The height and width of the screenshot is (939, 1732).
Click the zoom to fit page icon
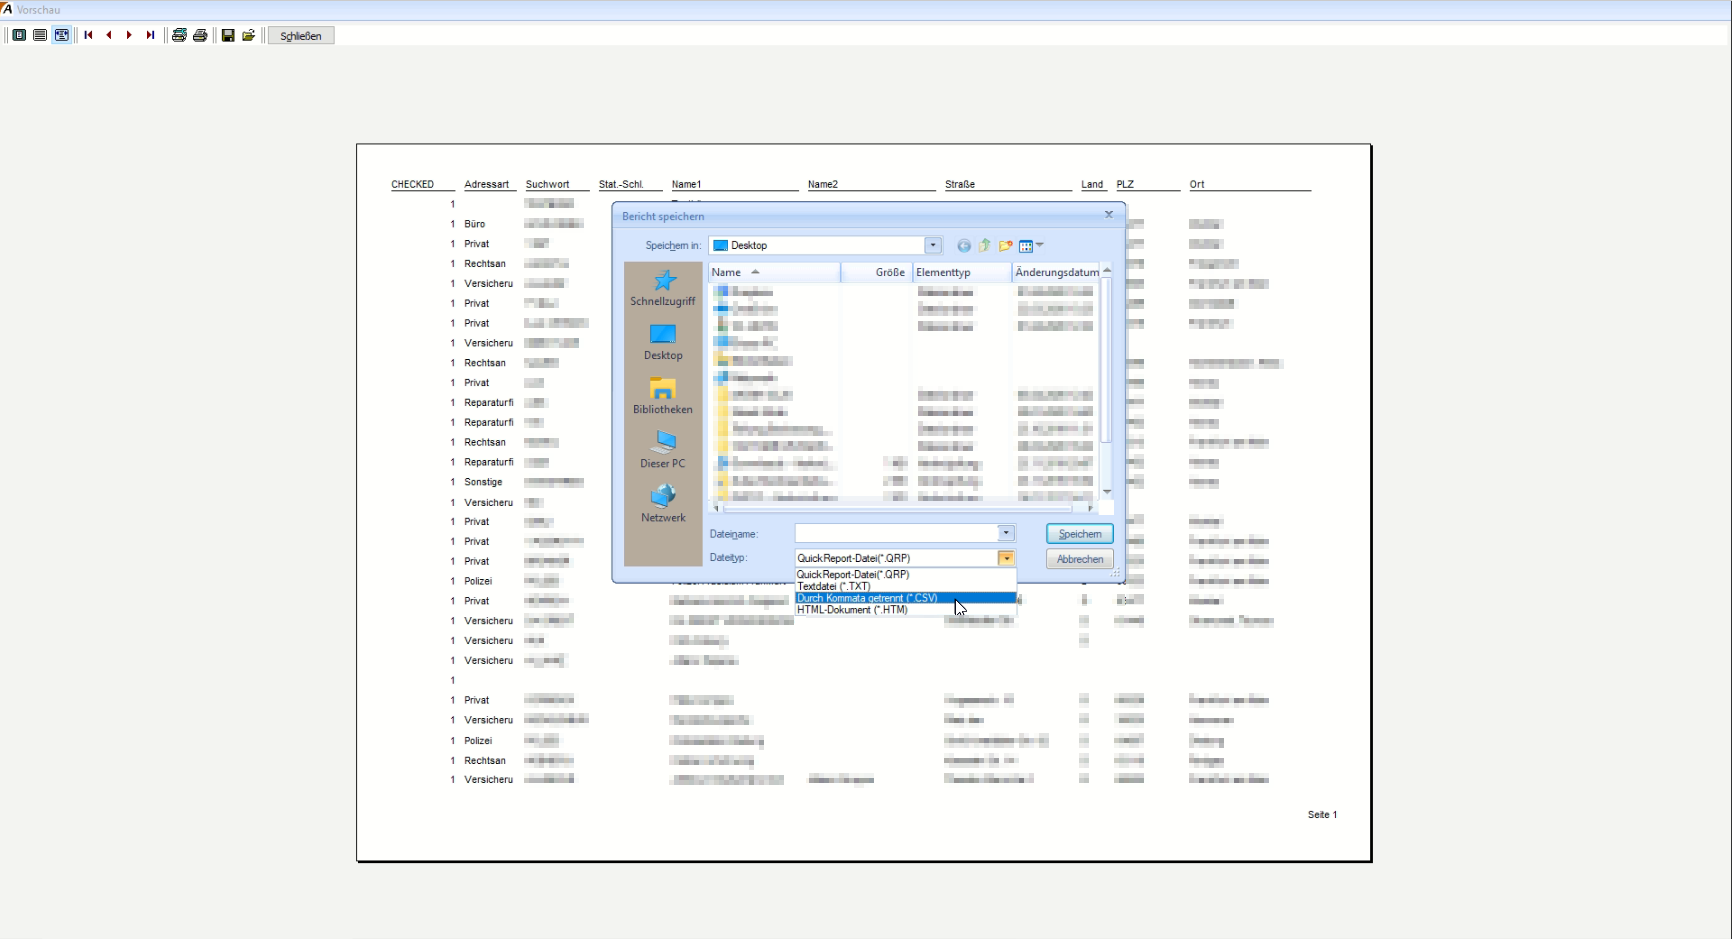point(19,35)
